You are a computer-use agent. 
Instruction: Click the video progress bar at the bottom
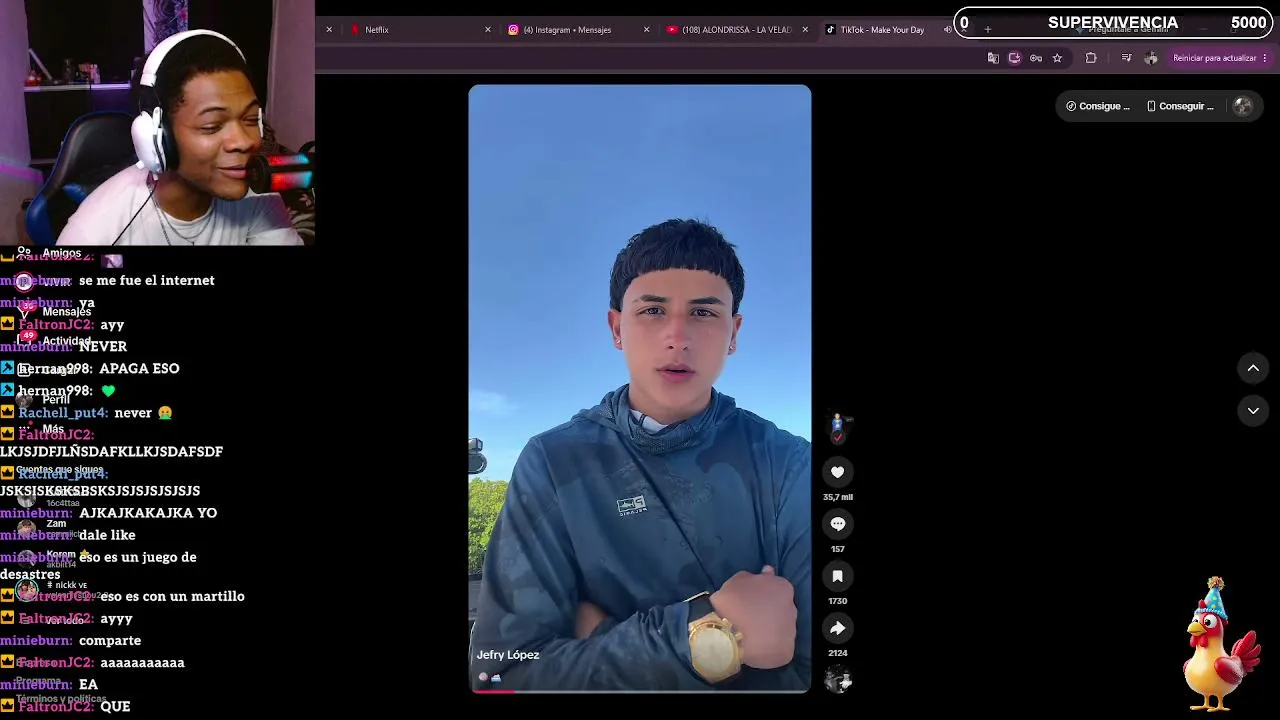coord(640,690)
